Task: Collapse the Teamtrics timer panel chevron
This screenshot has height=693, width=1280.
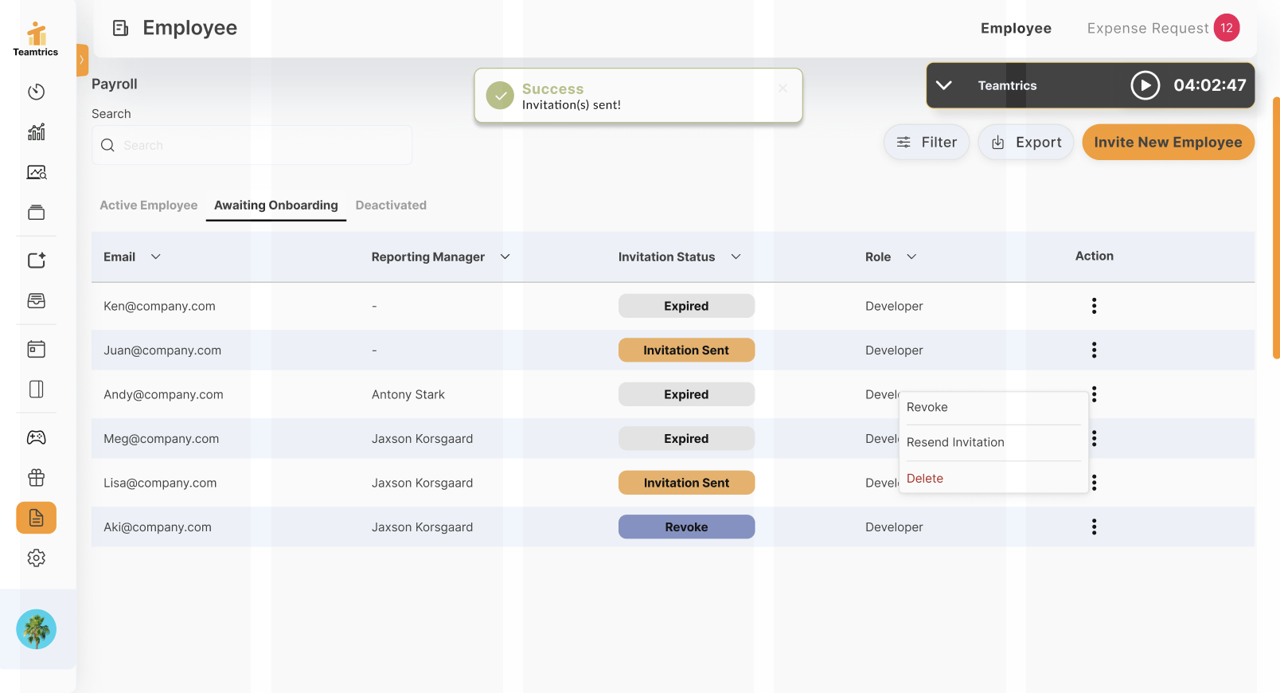Action: coord(944,85)
